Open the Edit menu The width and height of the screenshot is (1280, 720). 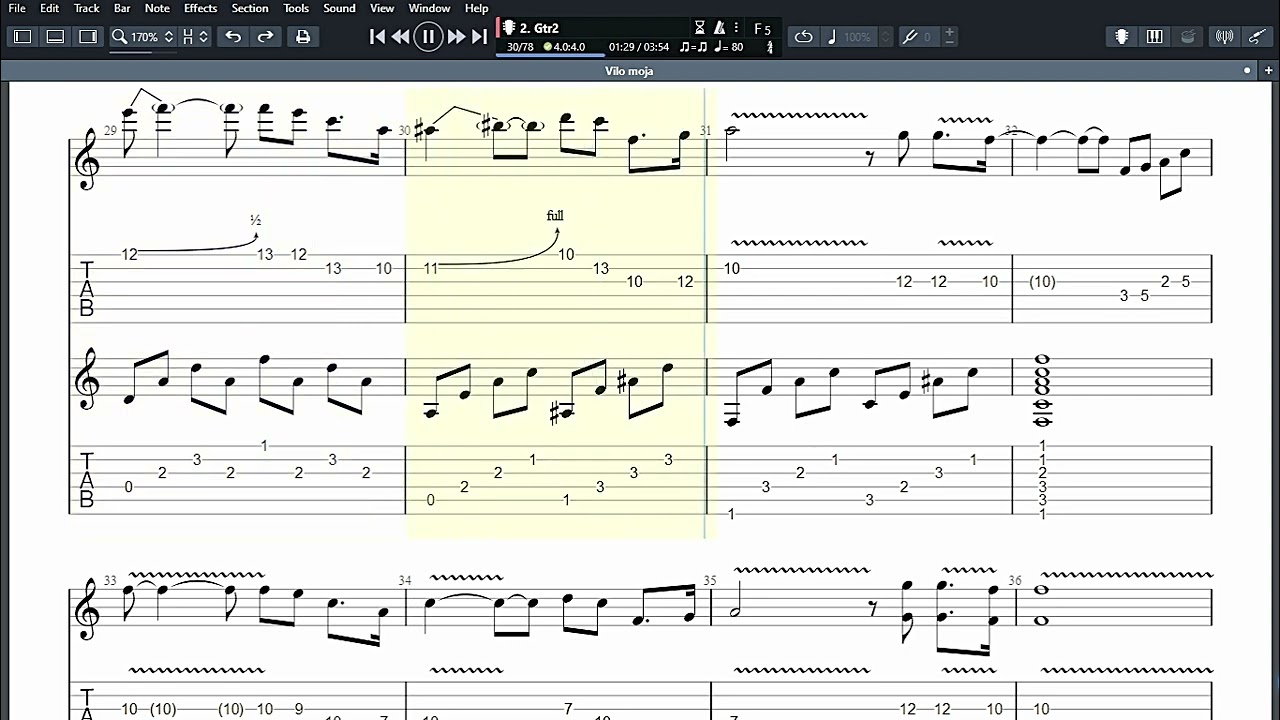coord(50,8)
